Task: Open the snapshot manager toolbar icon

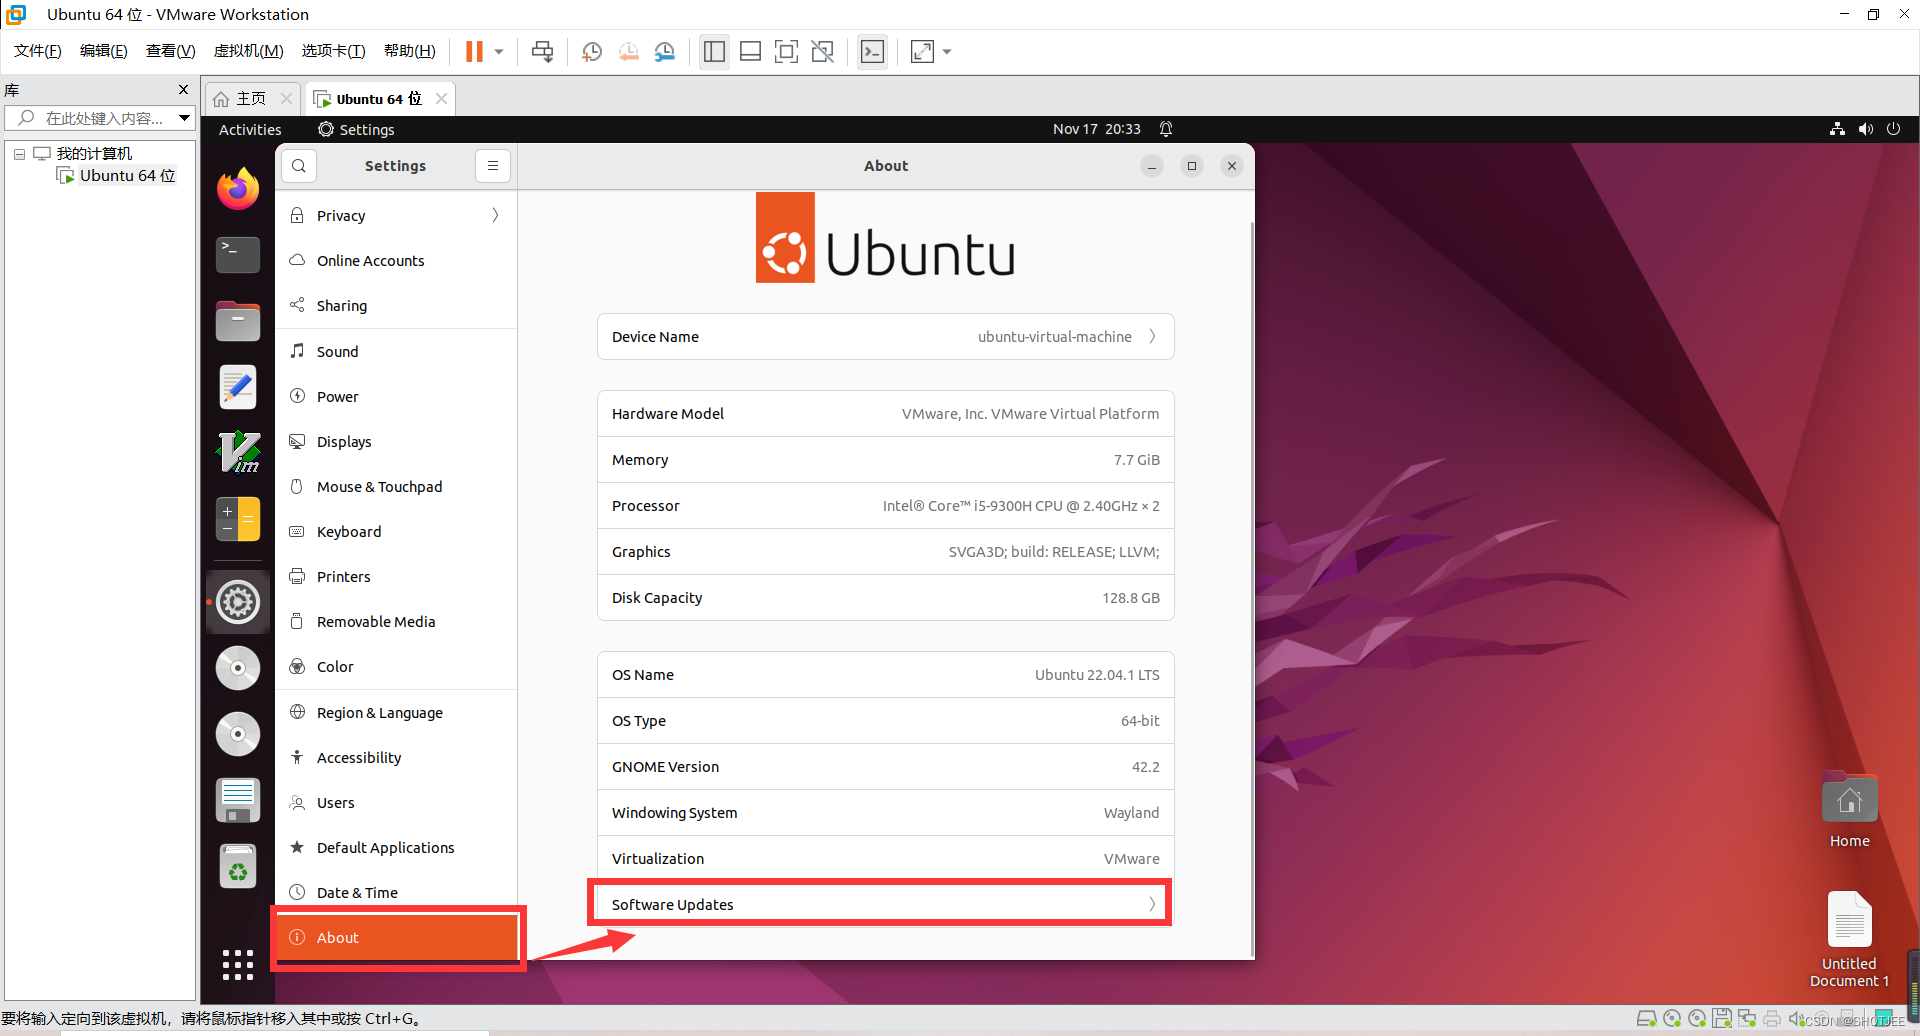Action: (x=665, y=51)
